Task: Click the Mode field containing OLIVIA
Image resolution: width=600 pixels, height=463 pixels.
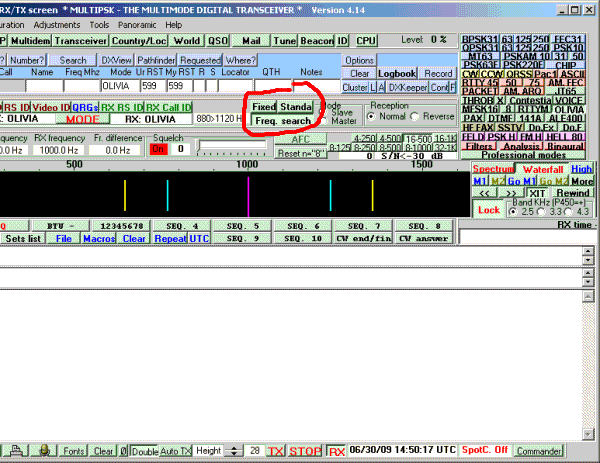Action: tap(120, 86)
